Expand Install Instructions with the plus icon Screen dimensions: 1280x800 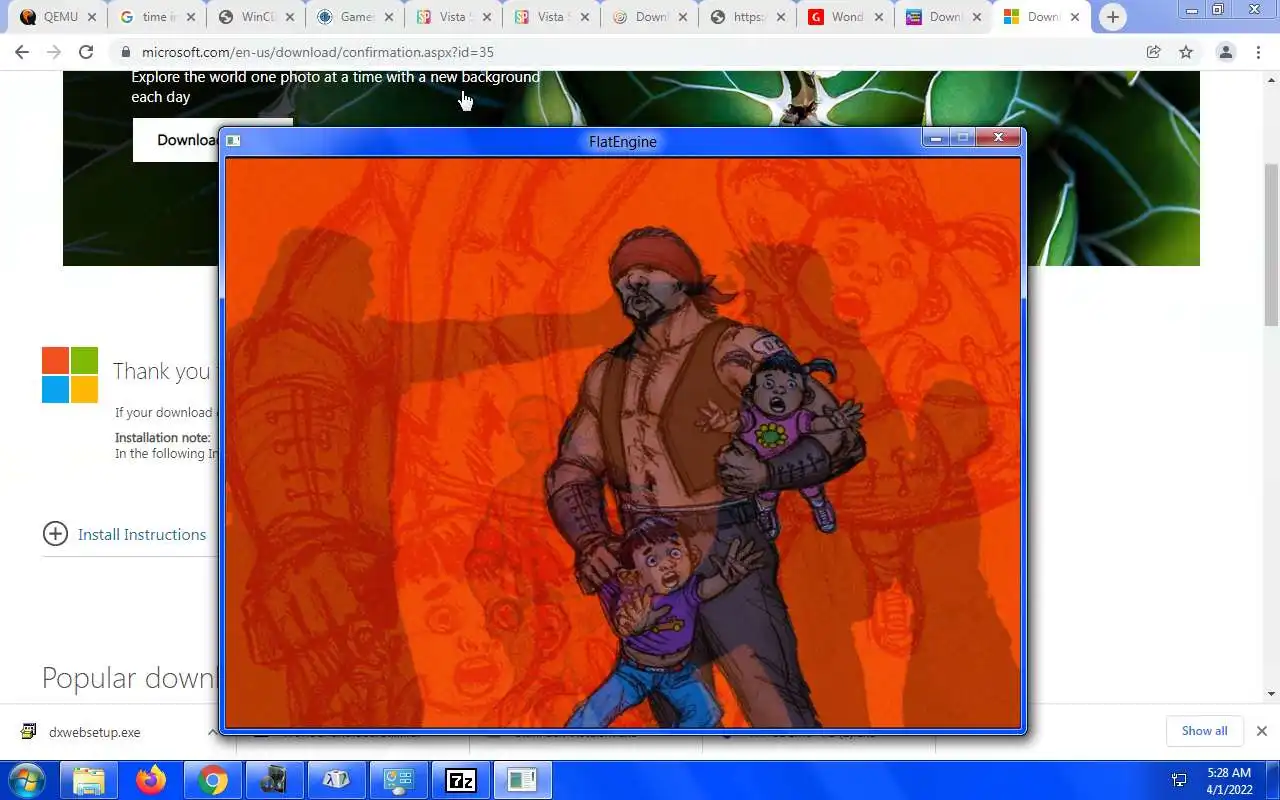(x=55, y=534)
